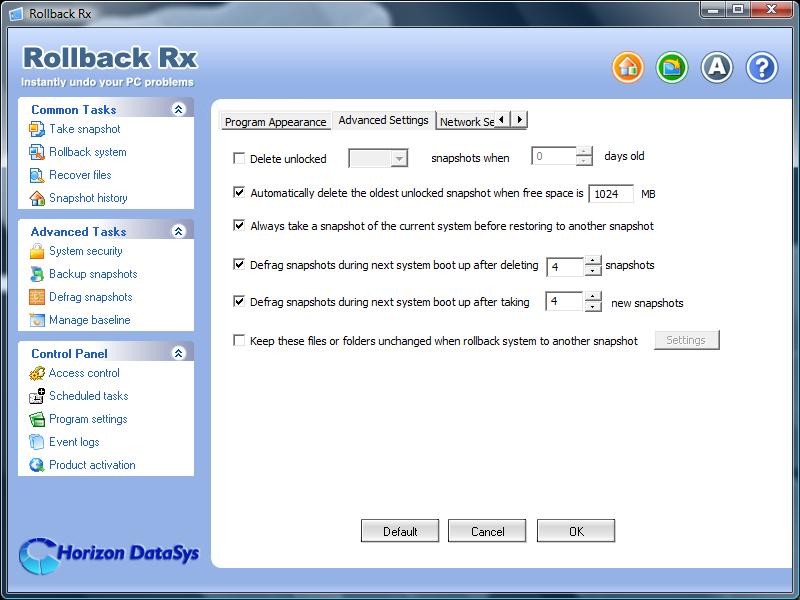Click the orange Home icon in header

(628, 67)
